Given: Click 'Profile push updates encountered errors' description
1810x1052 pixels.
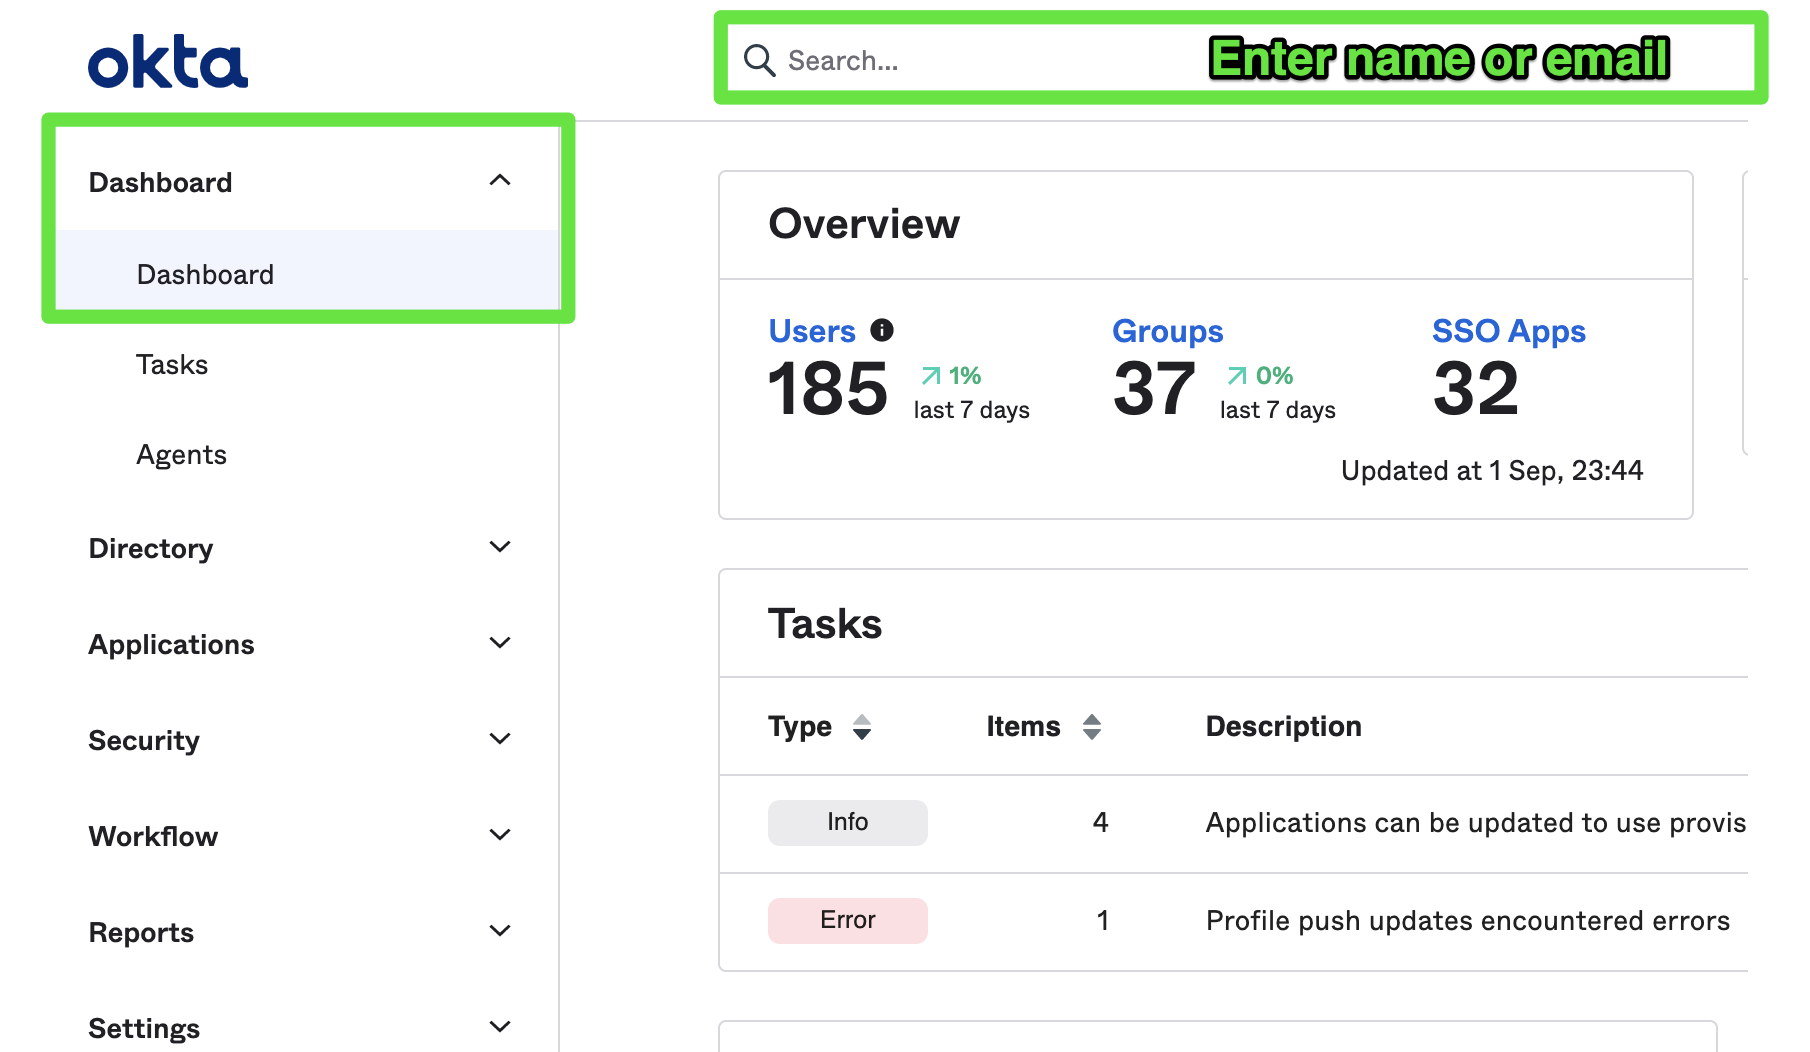Looking at the screenshot, I should (1468, 921).
